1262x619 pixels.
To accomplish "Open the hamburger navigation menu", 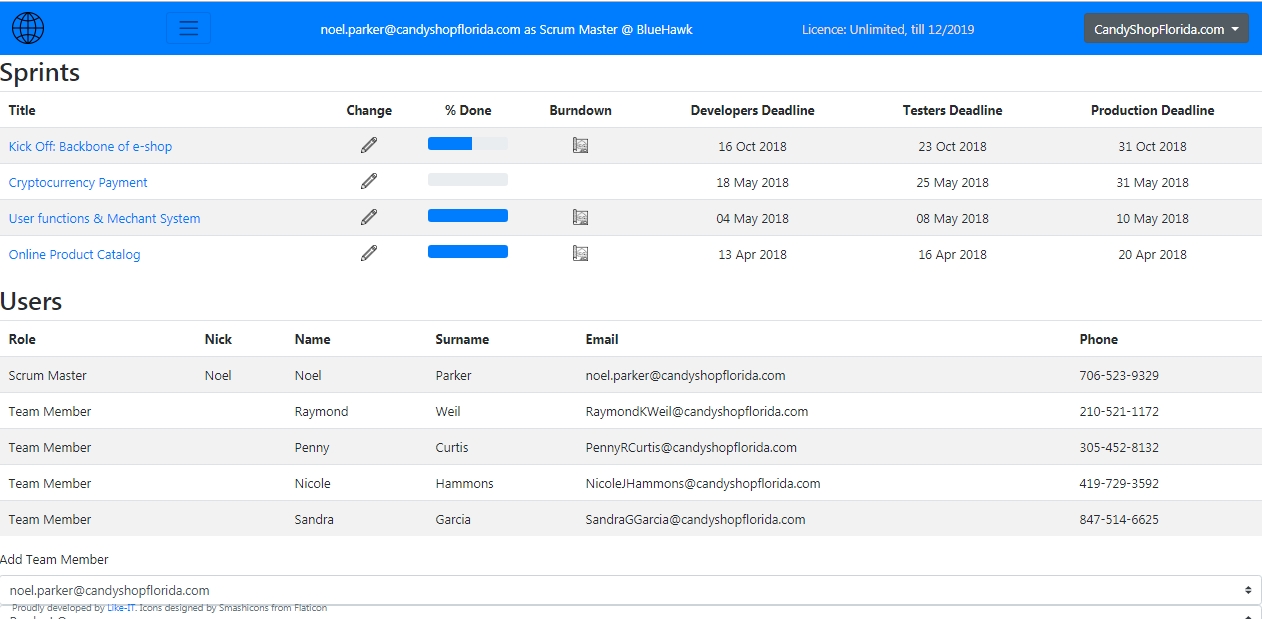I will pyautogui.click(x=188, y=28).
